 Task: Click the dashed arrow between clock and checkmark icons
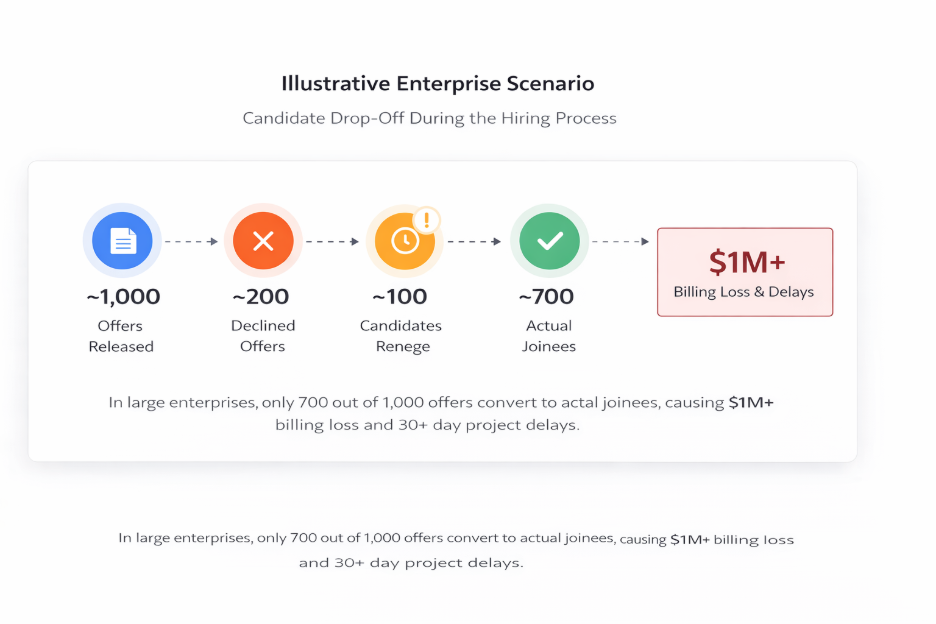pyautogui.click(x=474, y=241)
